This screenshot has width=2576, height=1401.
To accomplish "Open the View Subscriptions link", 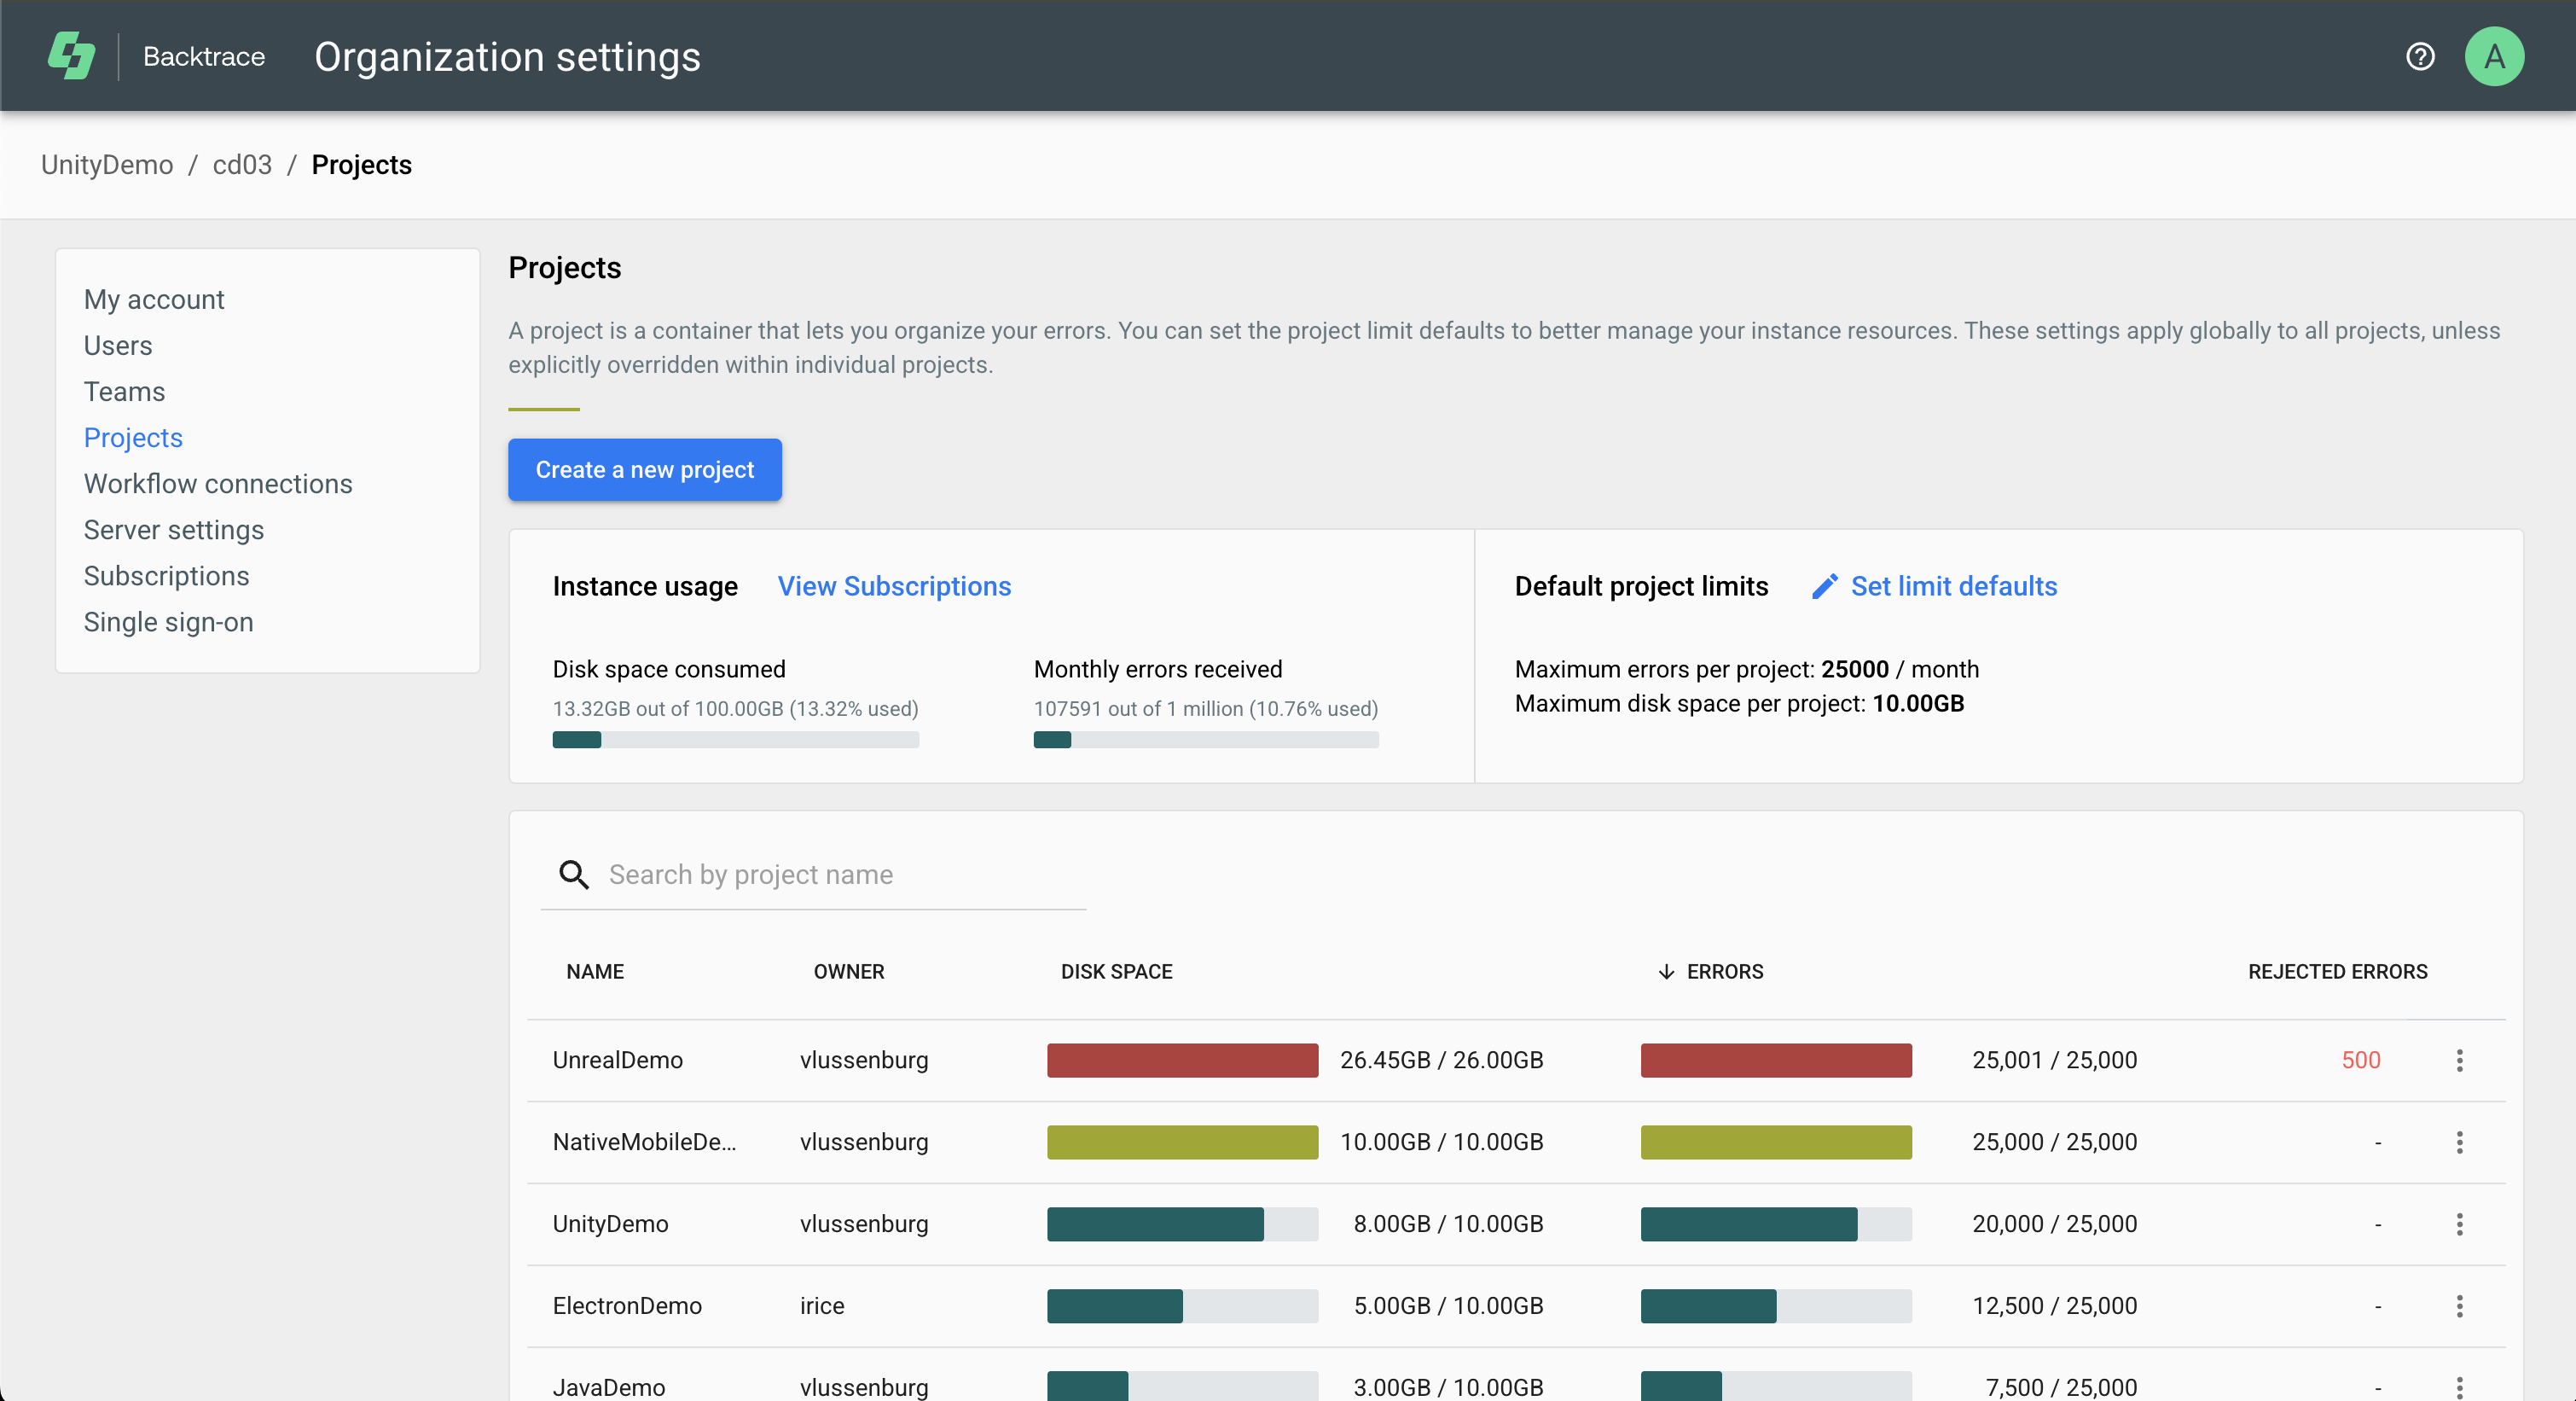I will click(x=894, y=586).
